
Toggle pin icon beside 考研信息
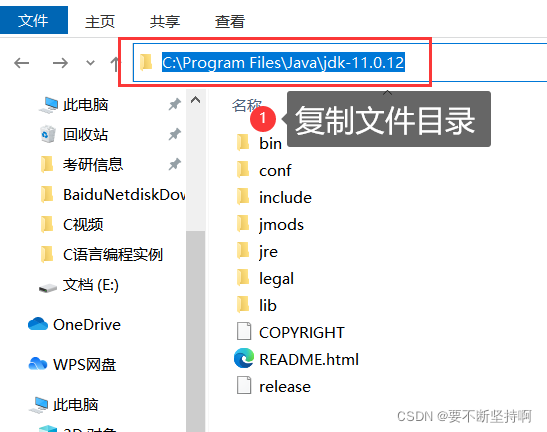[x=174, y=164]
